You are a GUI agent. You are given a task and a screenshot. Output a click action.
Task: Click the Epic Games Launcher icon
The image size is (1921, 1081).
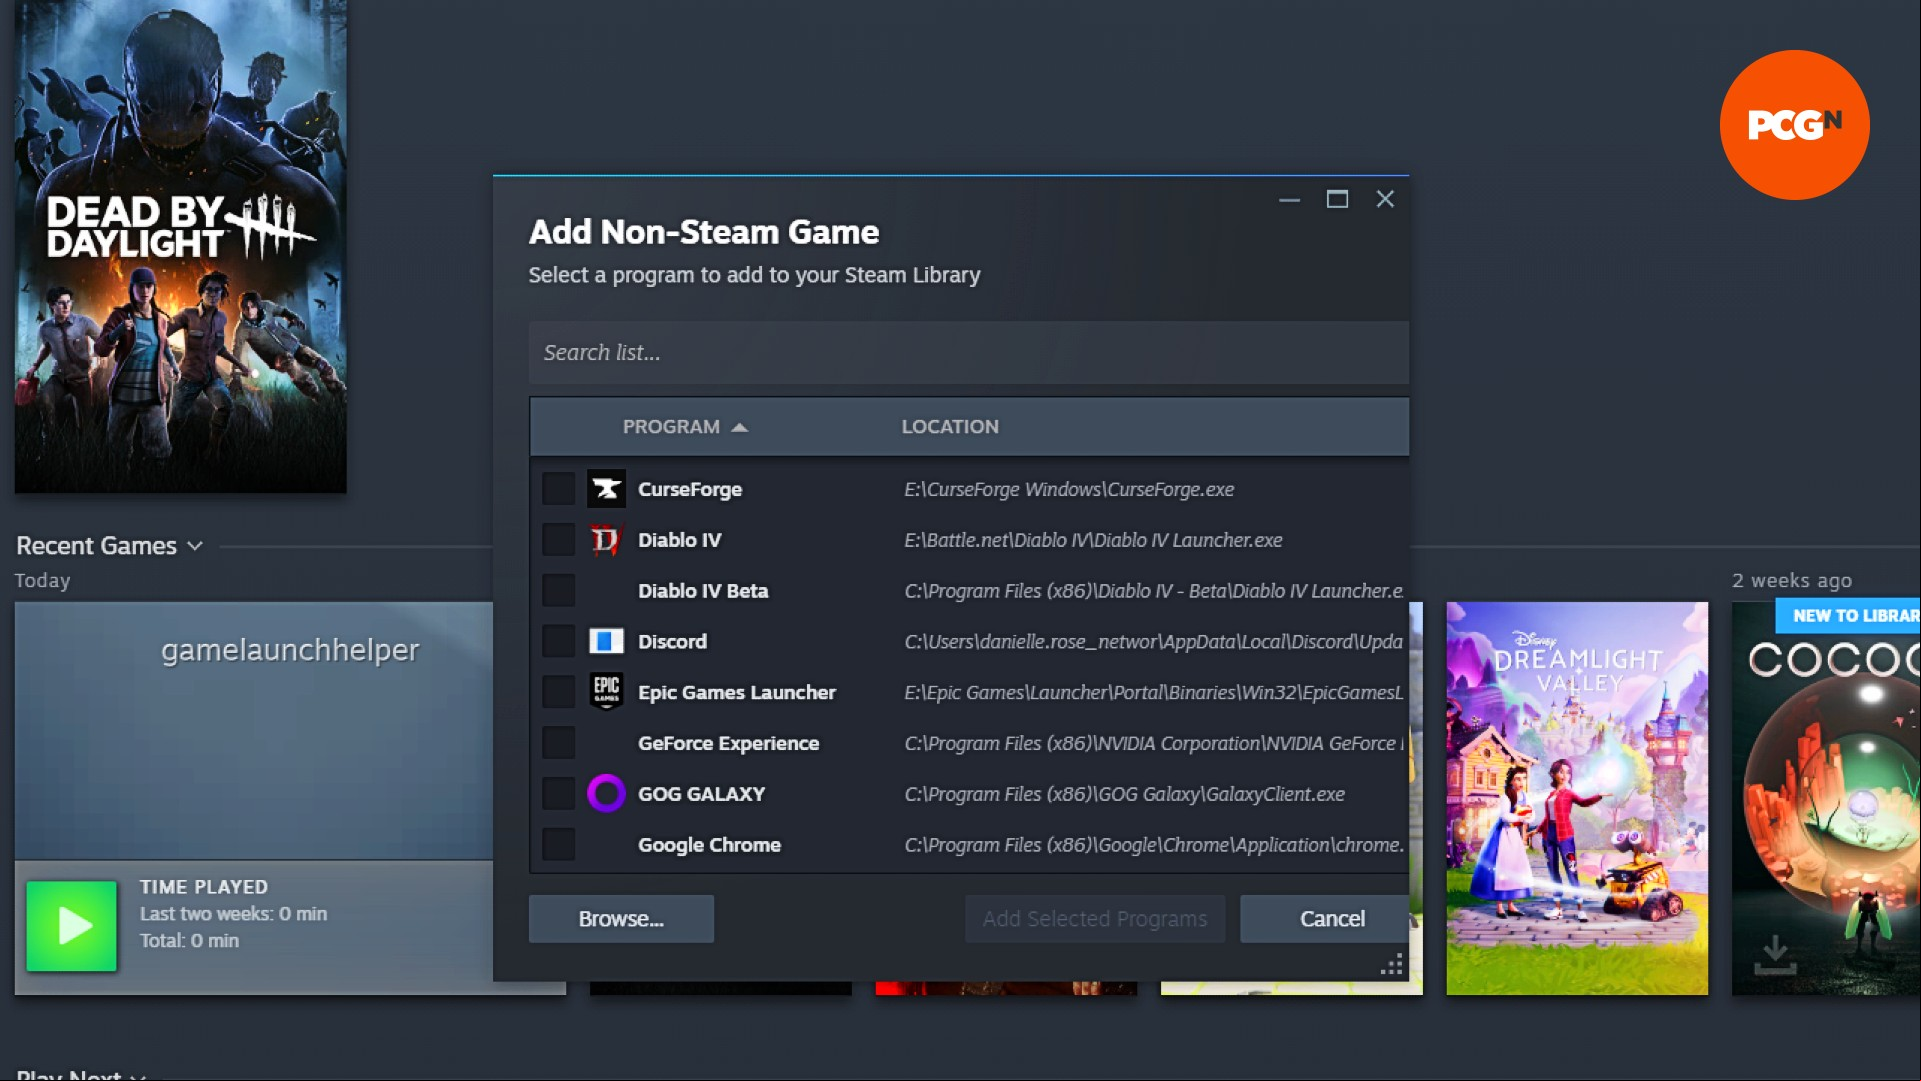[x=606, y=692]
